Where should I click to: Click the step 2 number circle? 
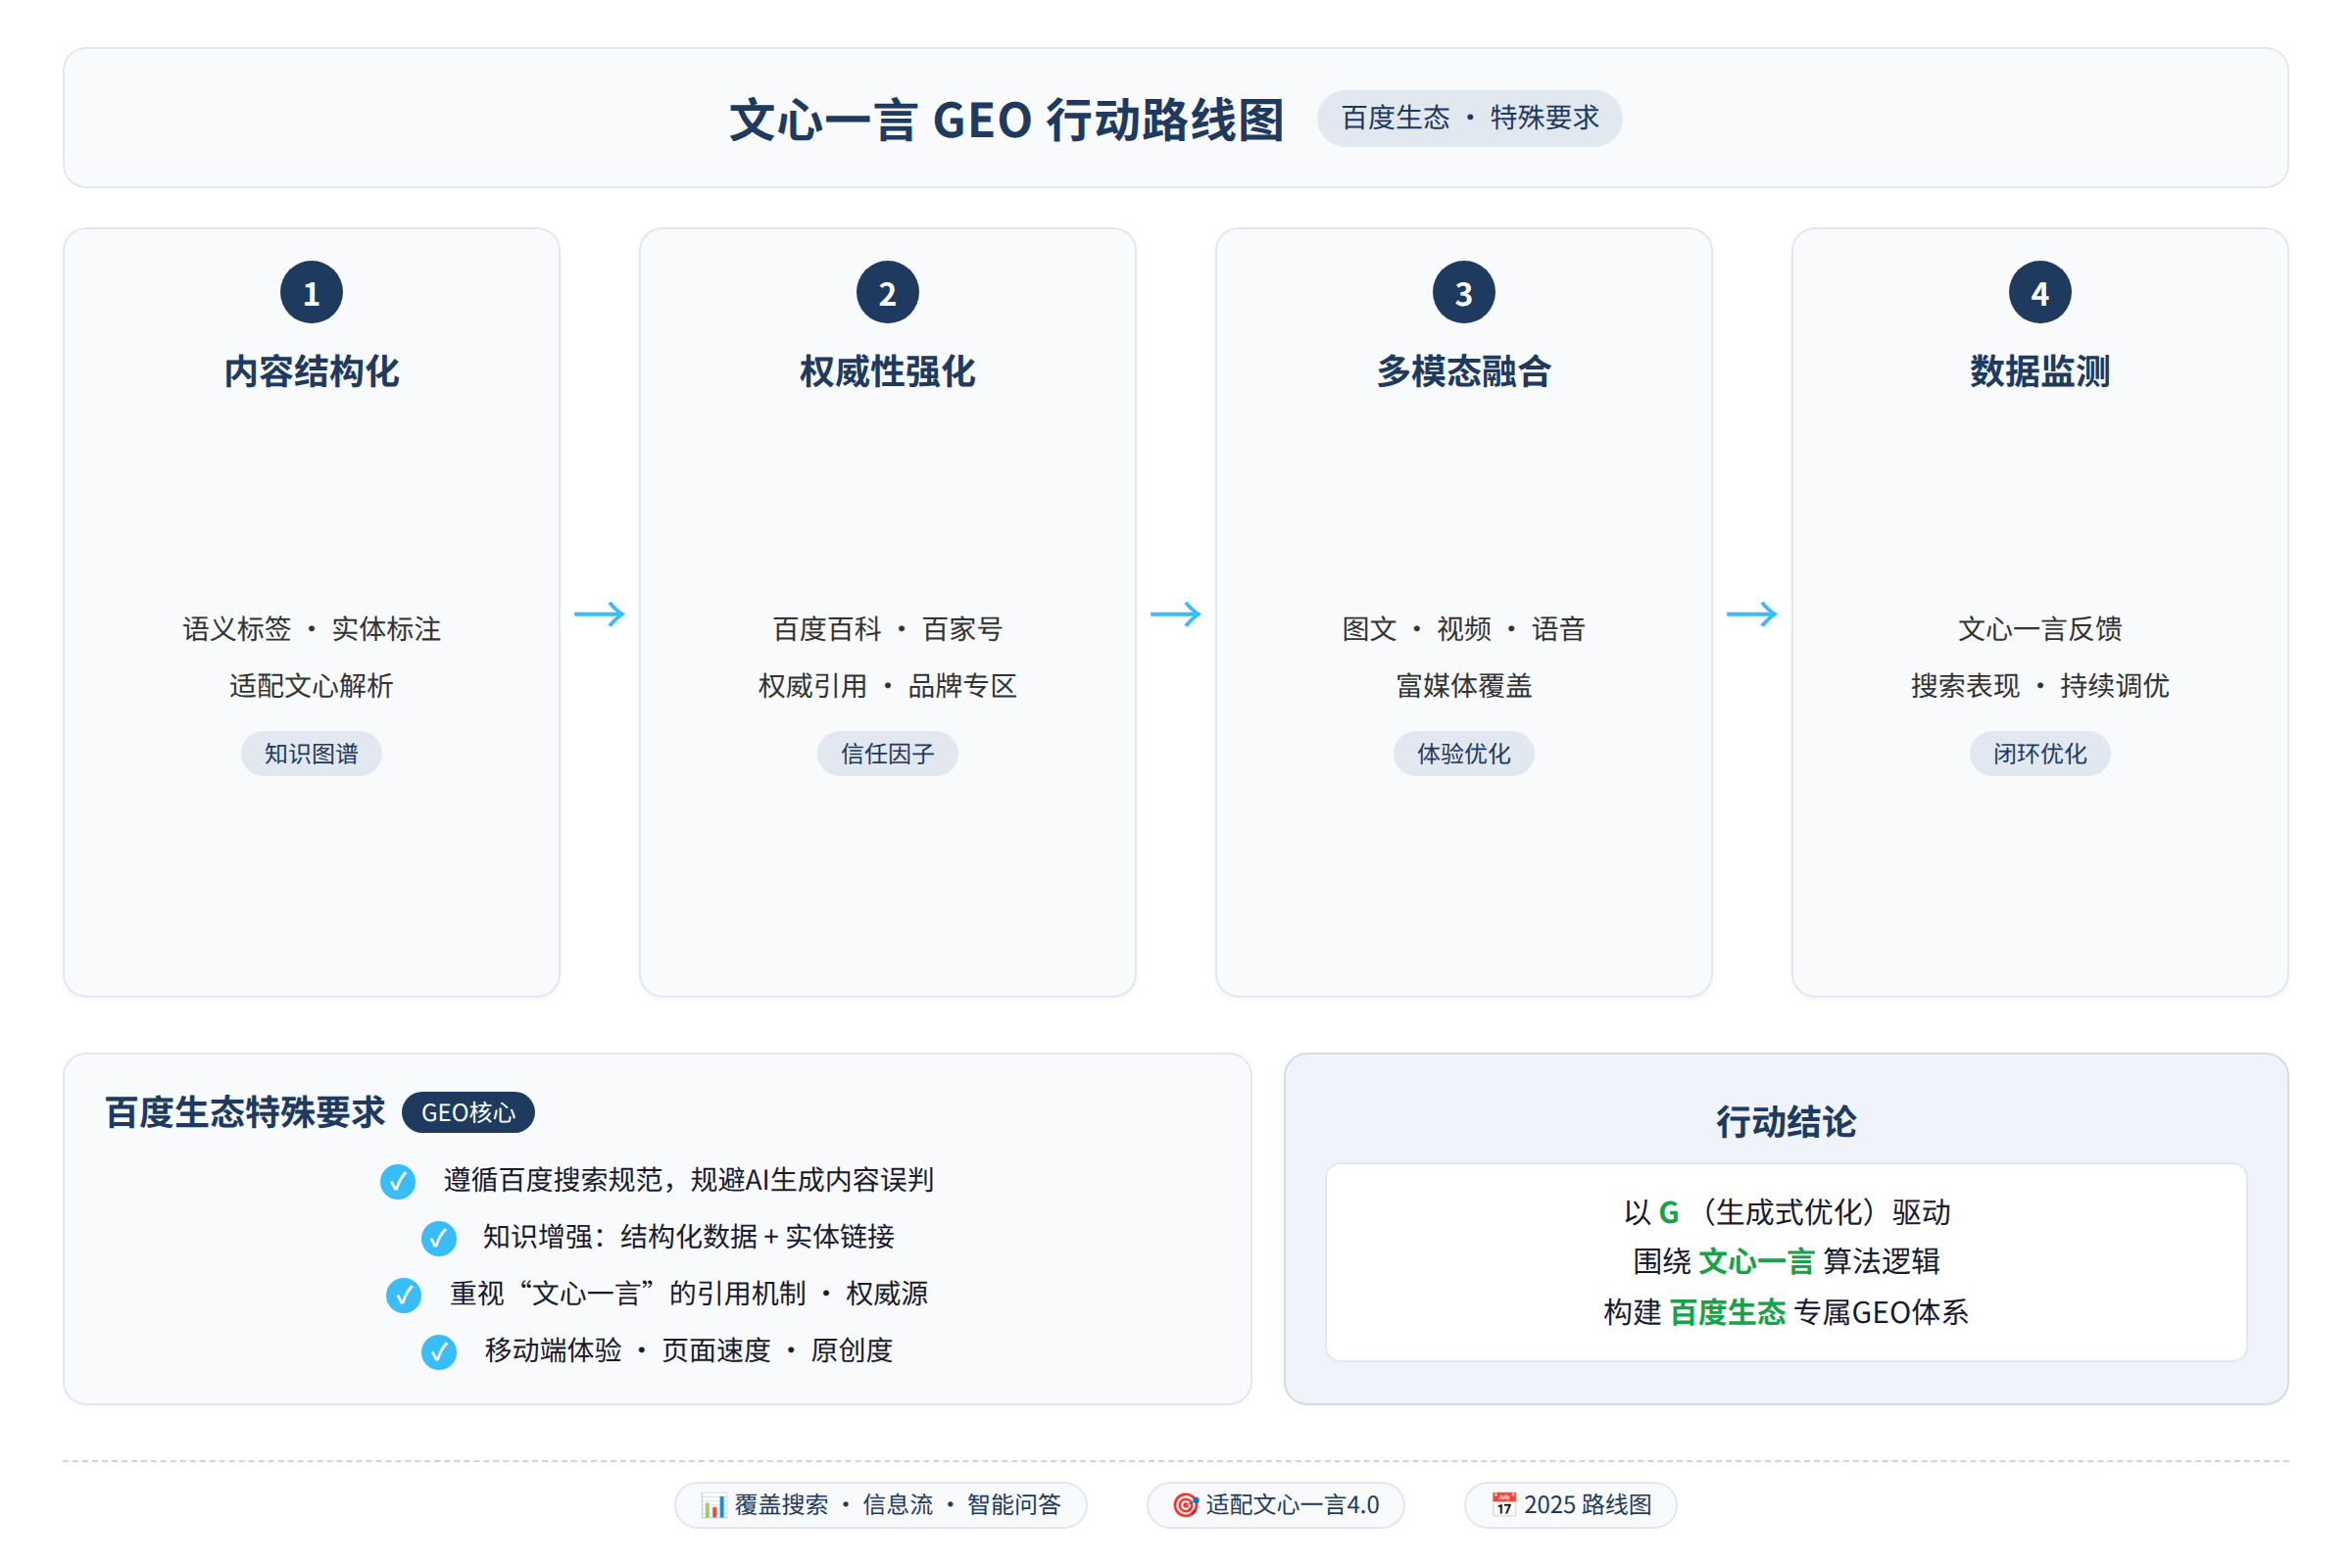(x=887, y=292)
